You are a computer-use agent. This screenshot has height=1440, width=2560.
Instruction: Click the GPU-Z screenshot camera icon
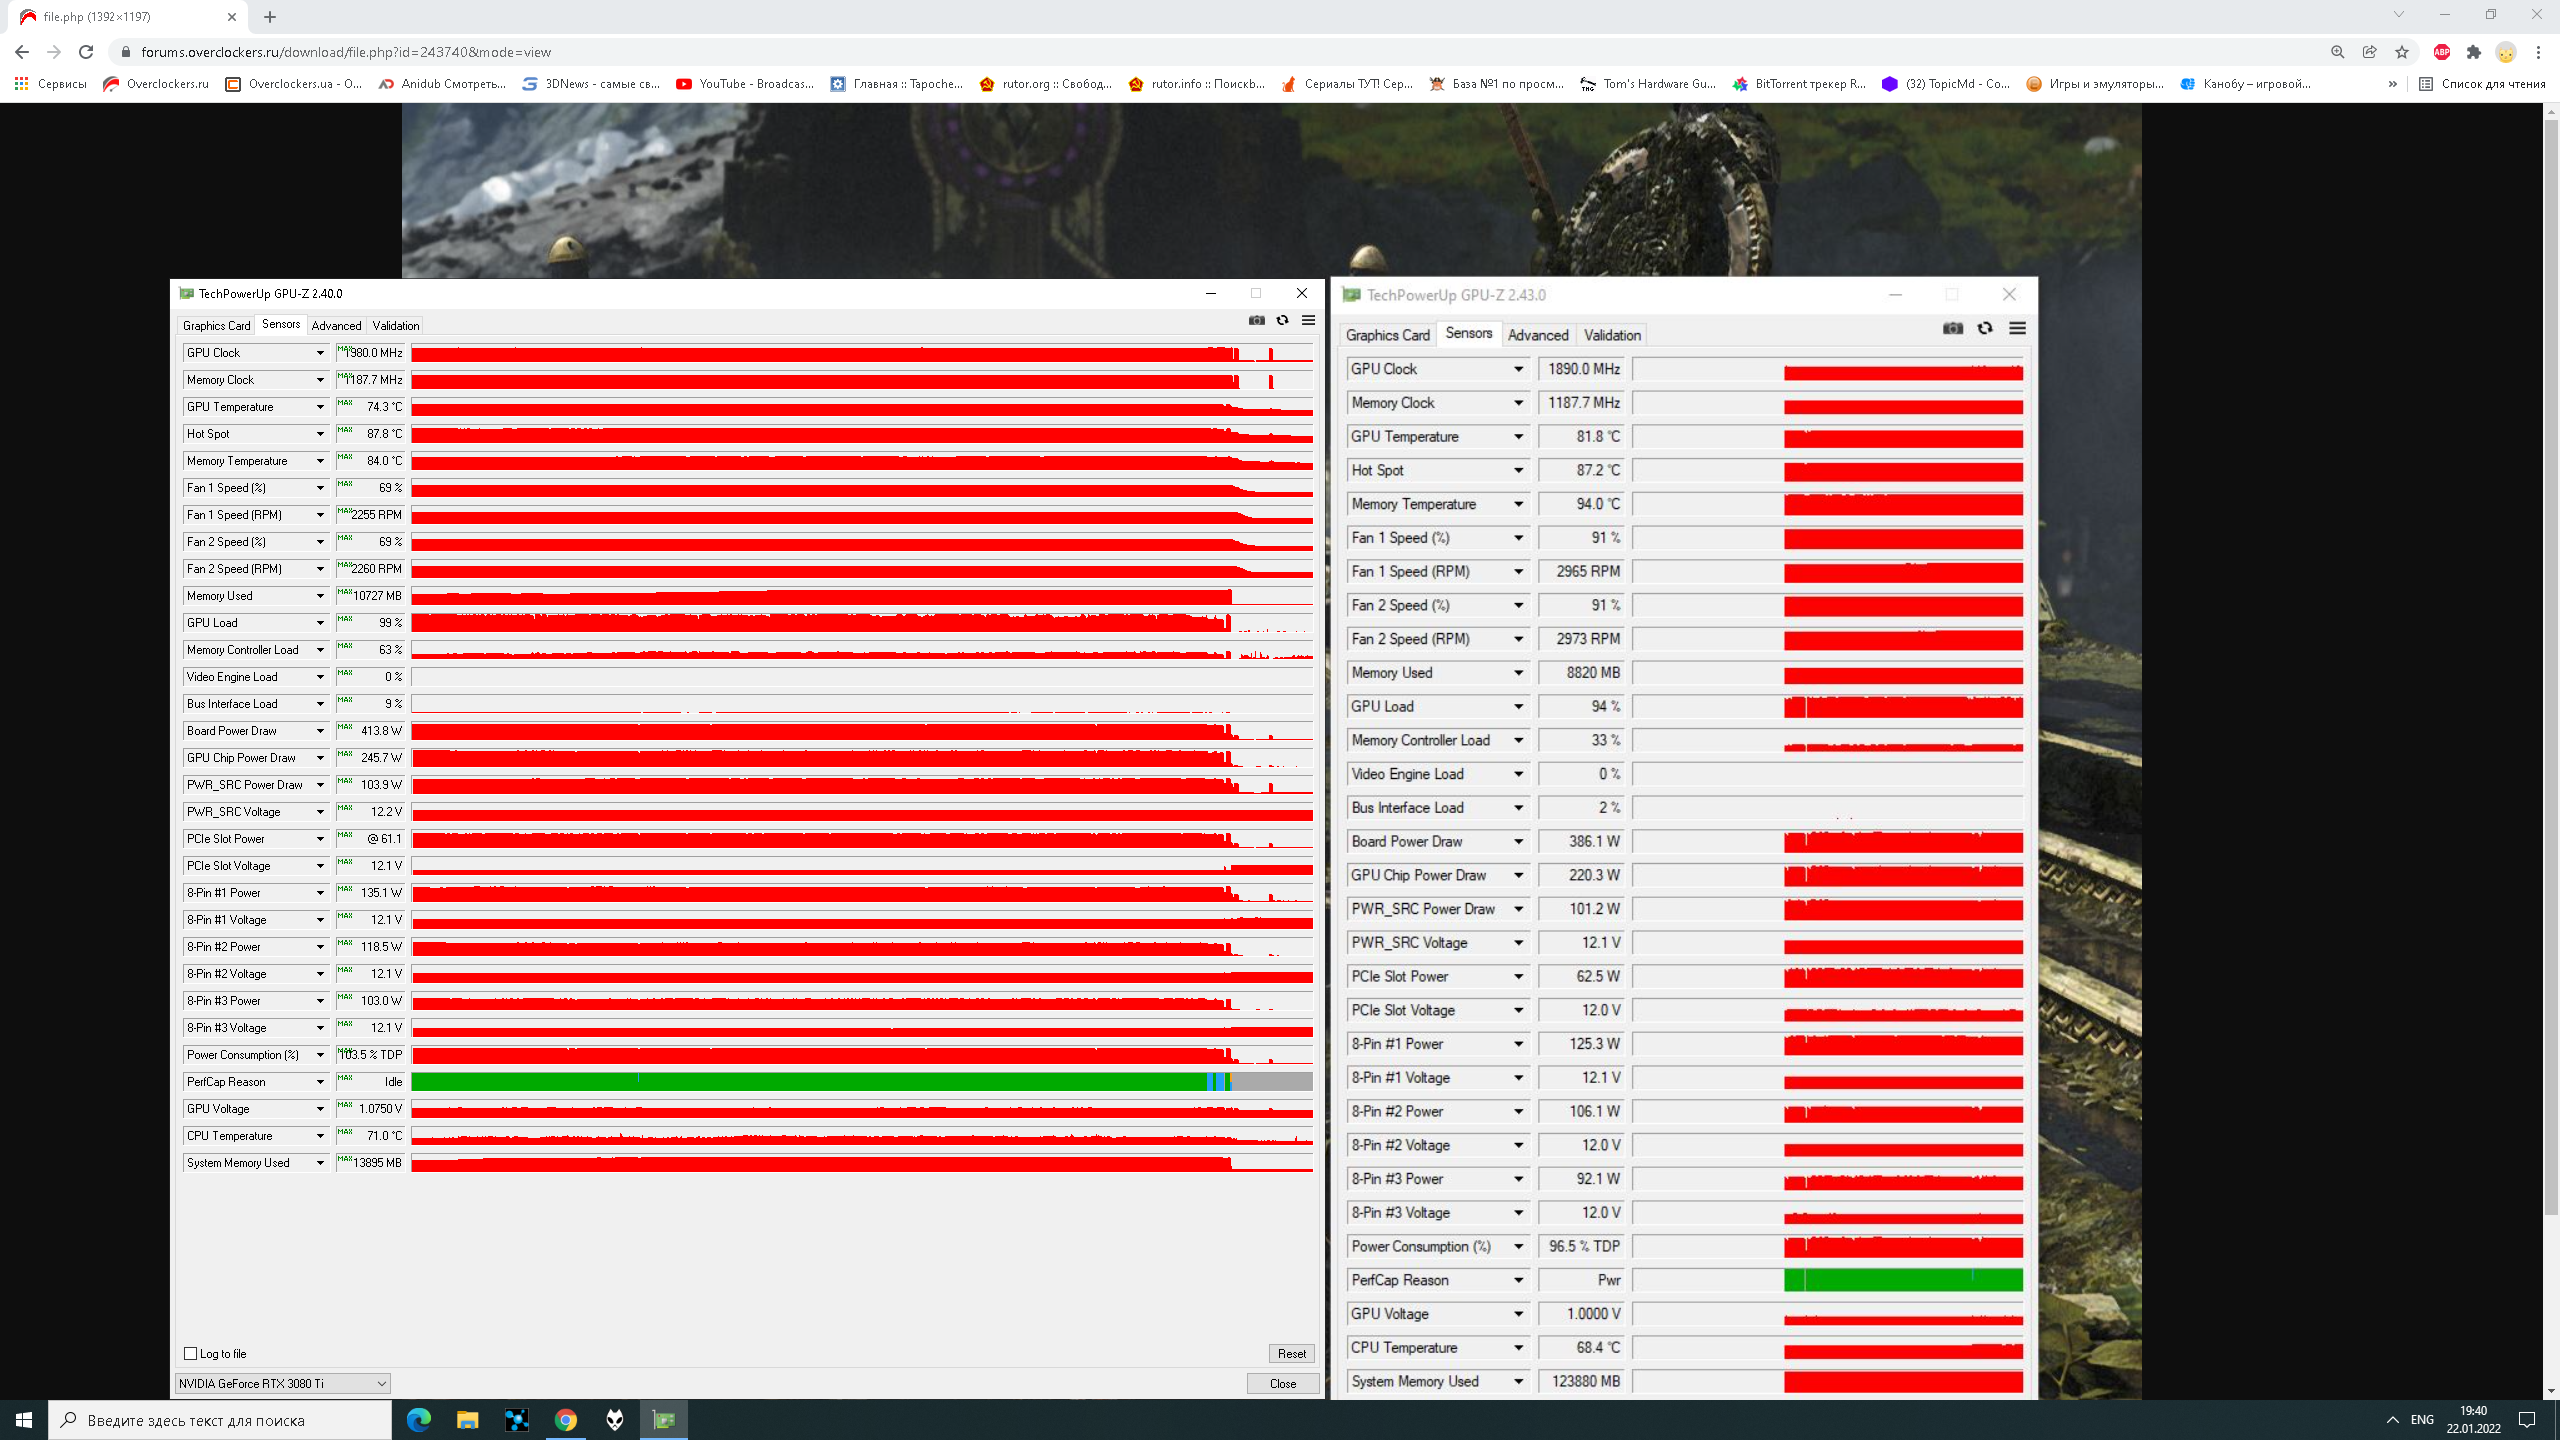pos(1256,320)
